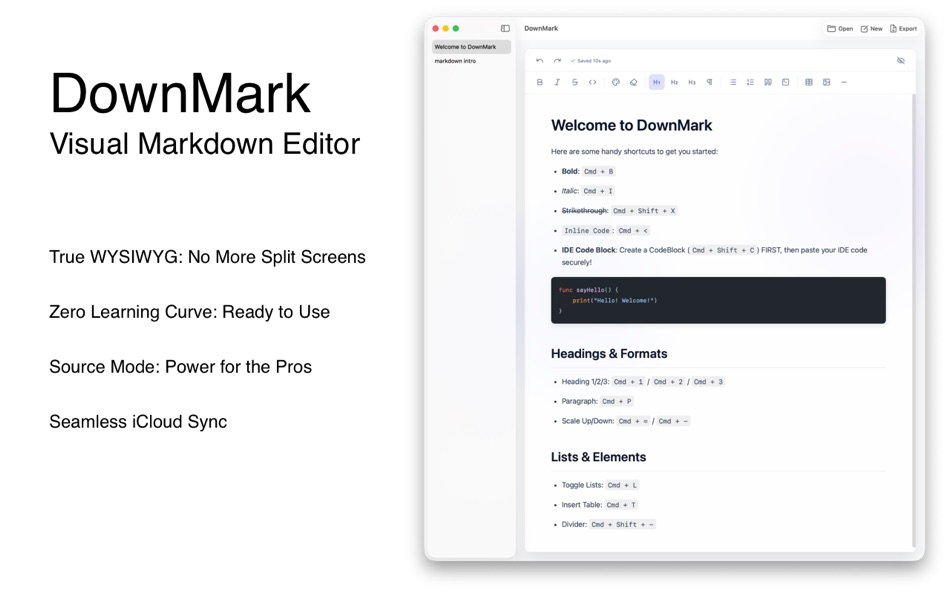Click the Open button
This screenshot has height=594, width=950.
(x=840, y=28)
